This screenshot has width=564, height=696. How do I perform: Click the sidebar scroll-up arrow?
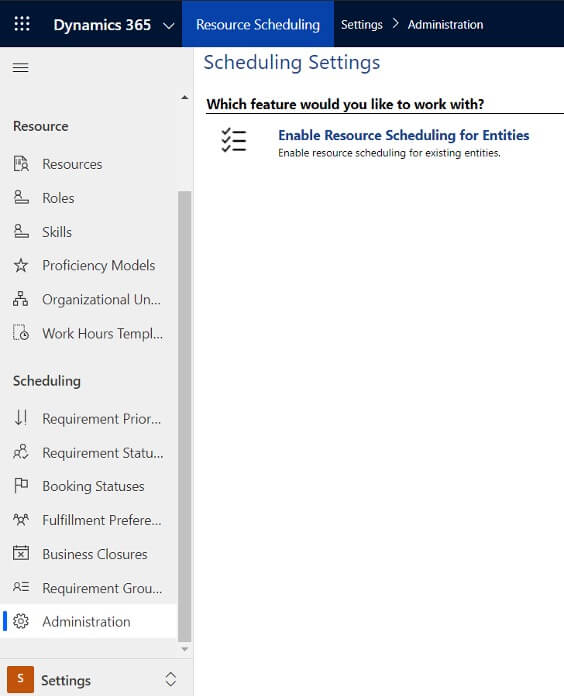point(185,97)
